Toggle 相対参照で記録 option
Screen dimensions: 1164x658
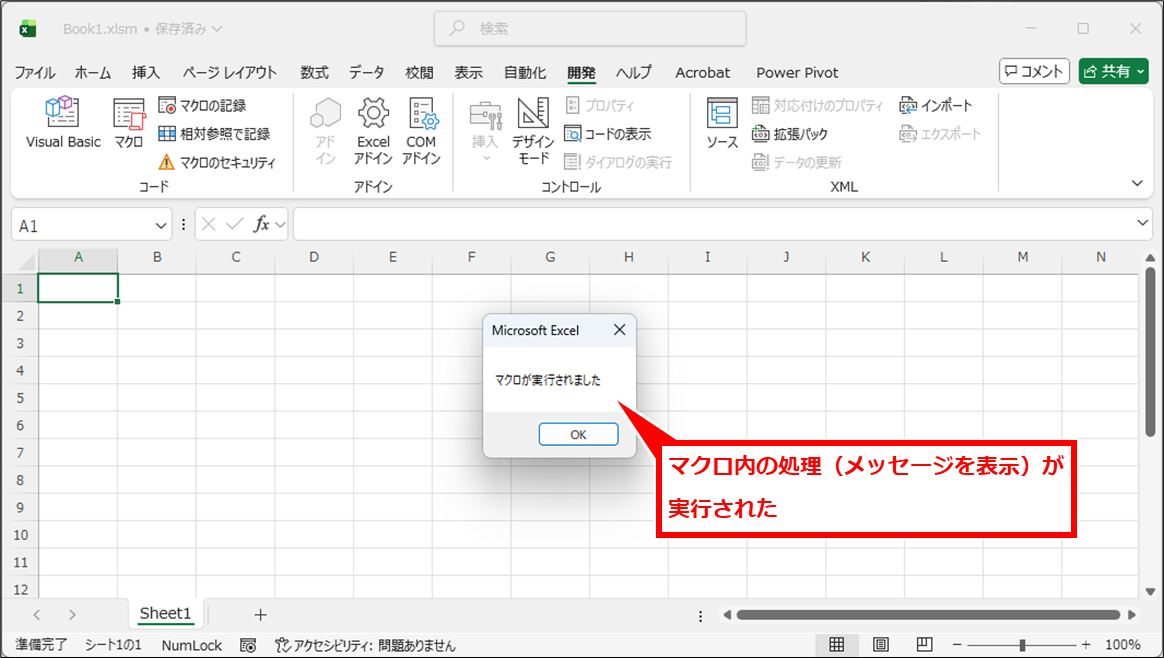click(x=214, y=133)
